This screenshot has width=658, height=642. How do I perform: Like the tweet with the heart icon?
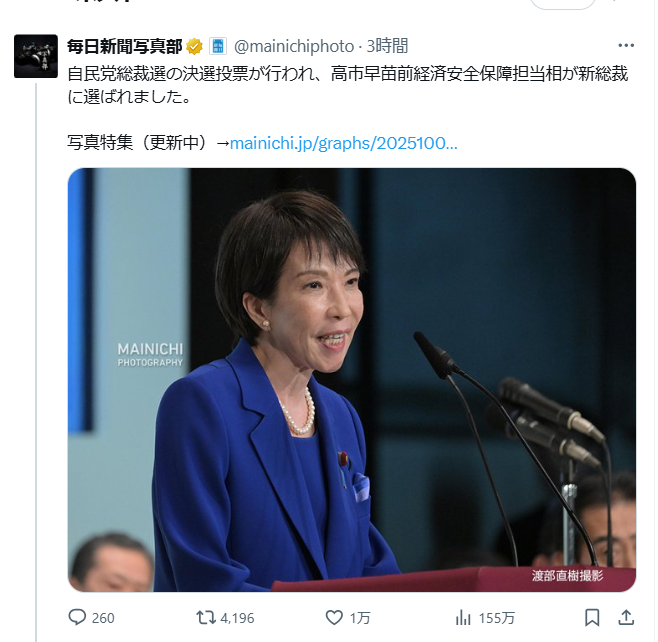(334, 618)
